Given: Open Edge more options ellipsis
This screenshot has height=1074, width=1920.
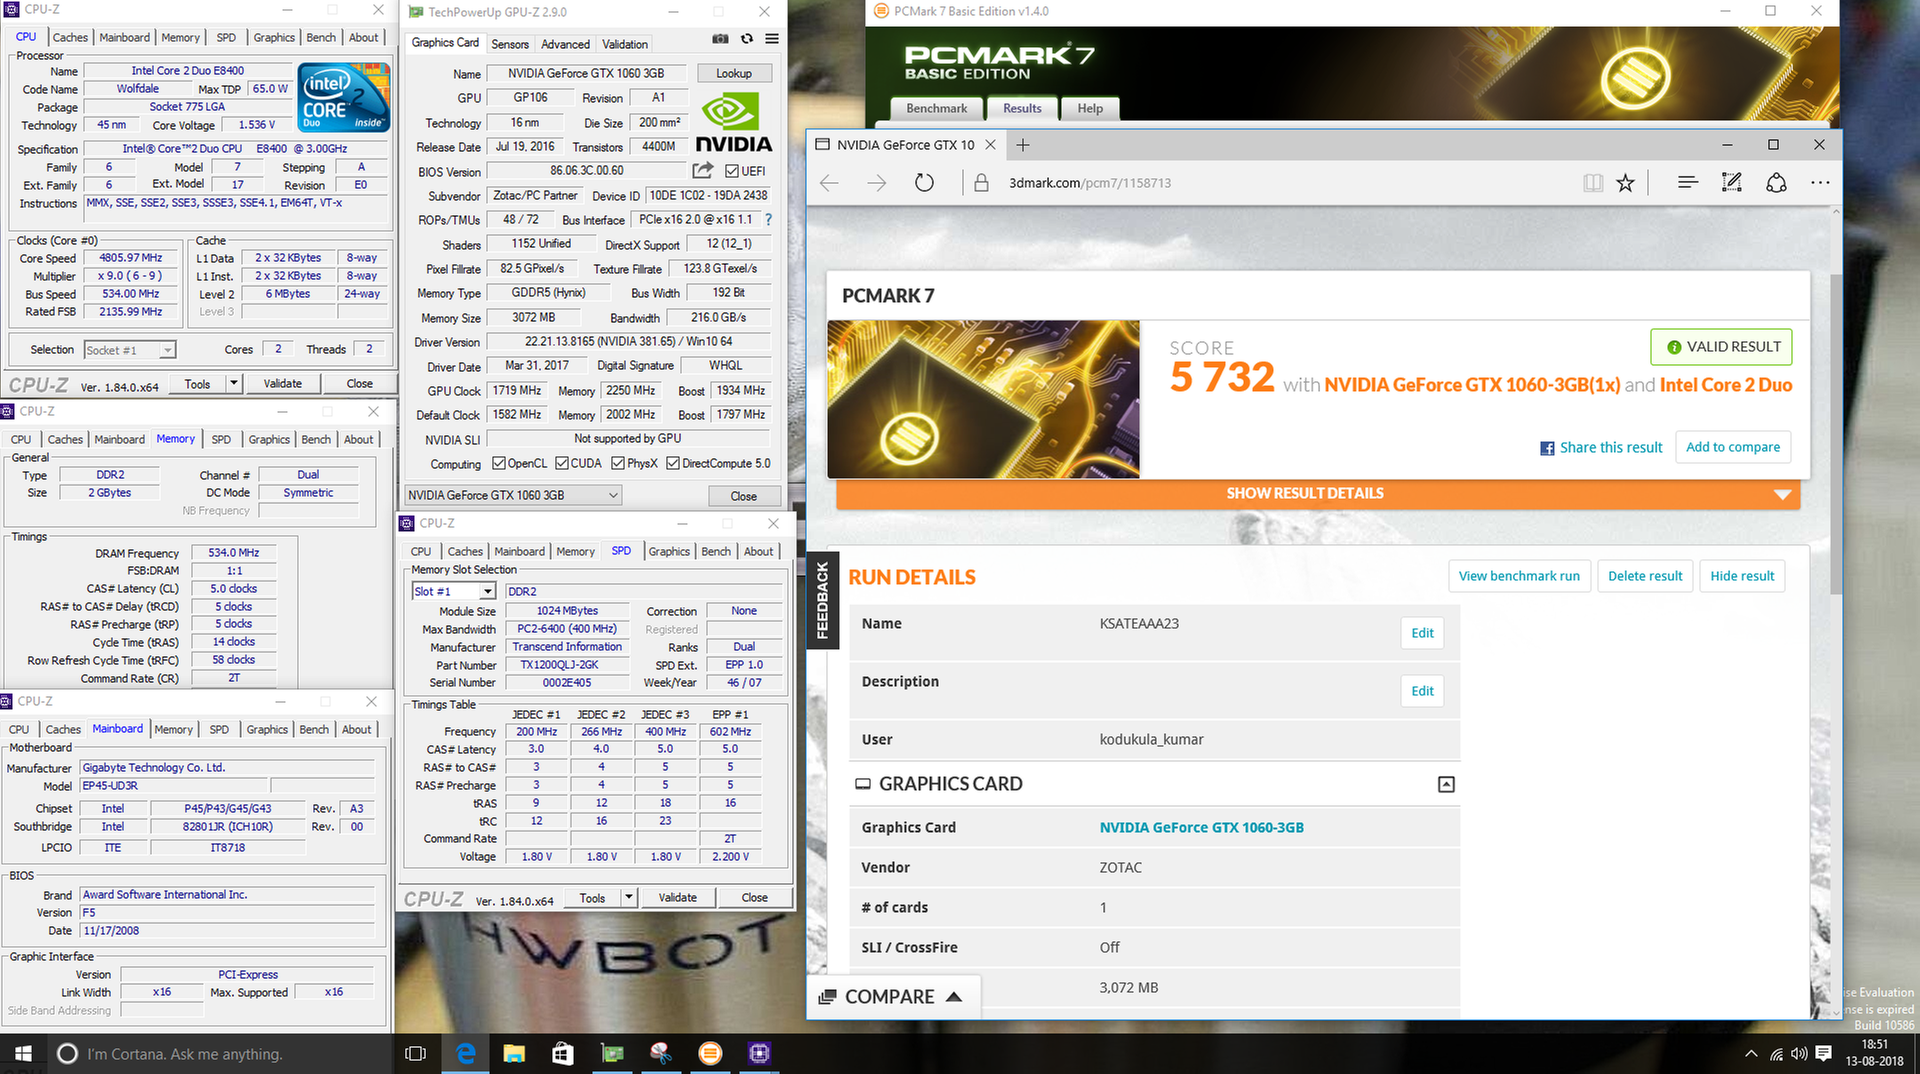Looking at the screenshot, I should click(x=1820, y=183).
